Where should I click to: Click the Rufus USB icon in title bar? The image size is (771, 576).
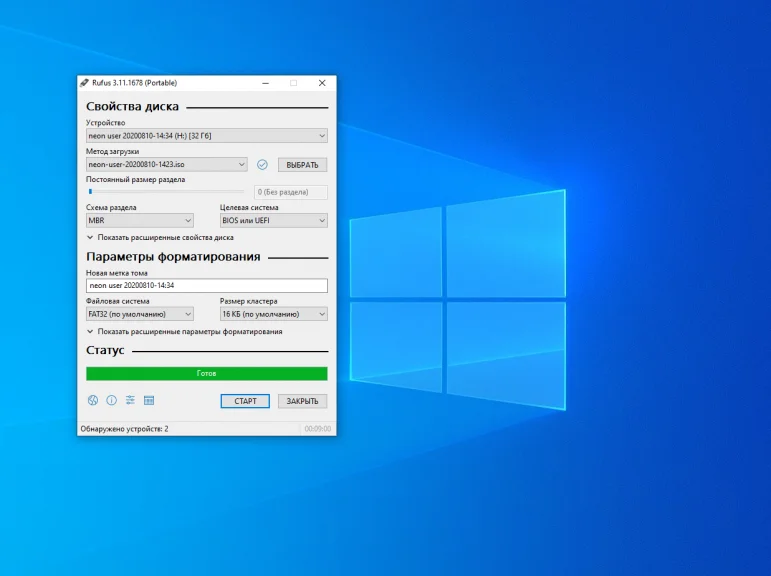(x=85, y=83)
